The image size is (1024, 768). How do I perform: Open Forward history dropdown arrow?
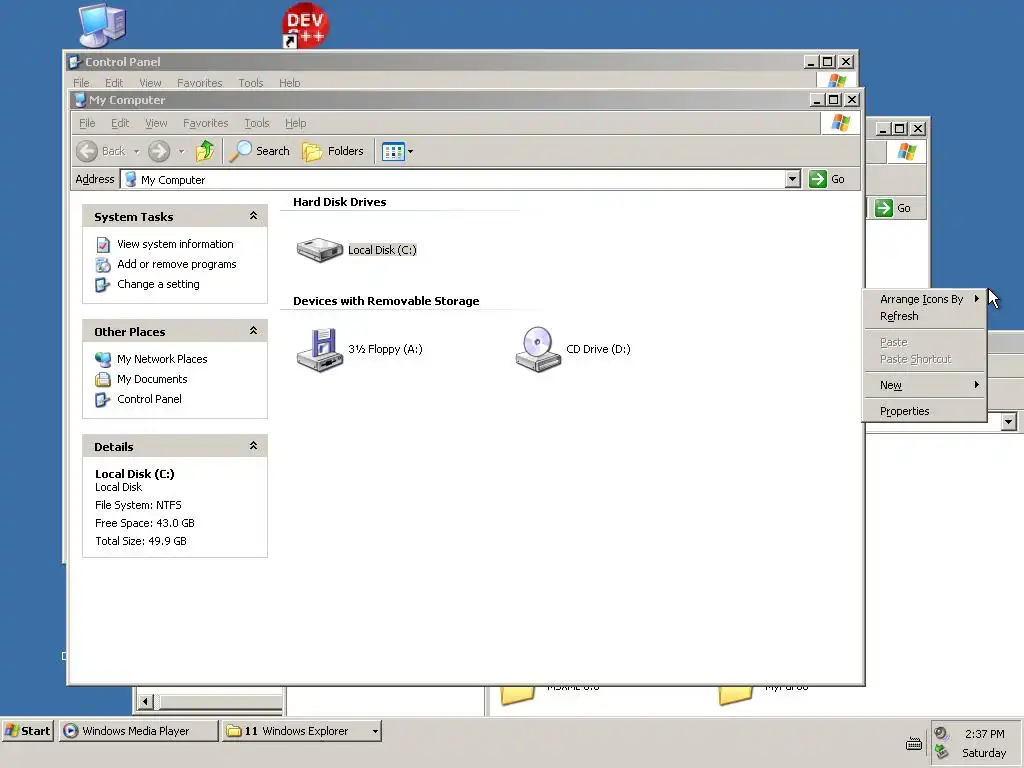[182, 152]
